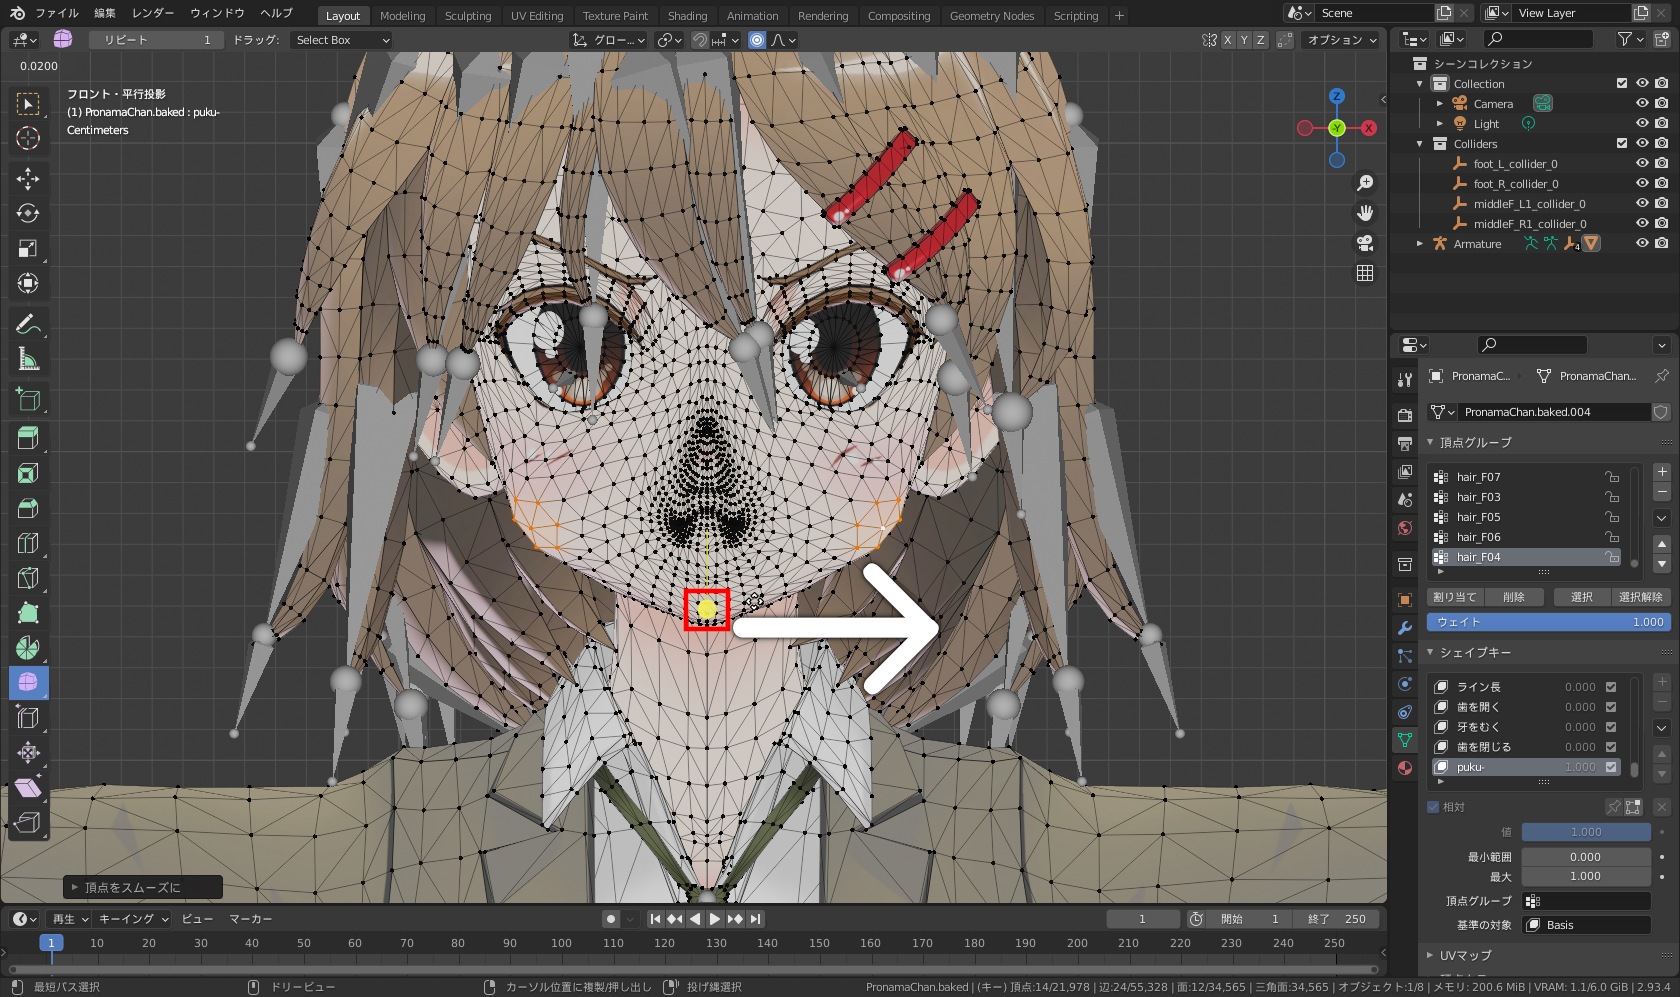Image resolution: width=1680 pixels, height=997 pixels.
Task: Choose the Annotate pencil tool
Action: (x=28, y=324)
